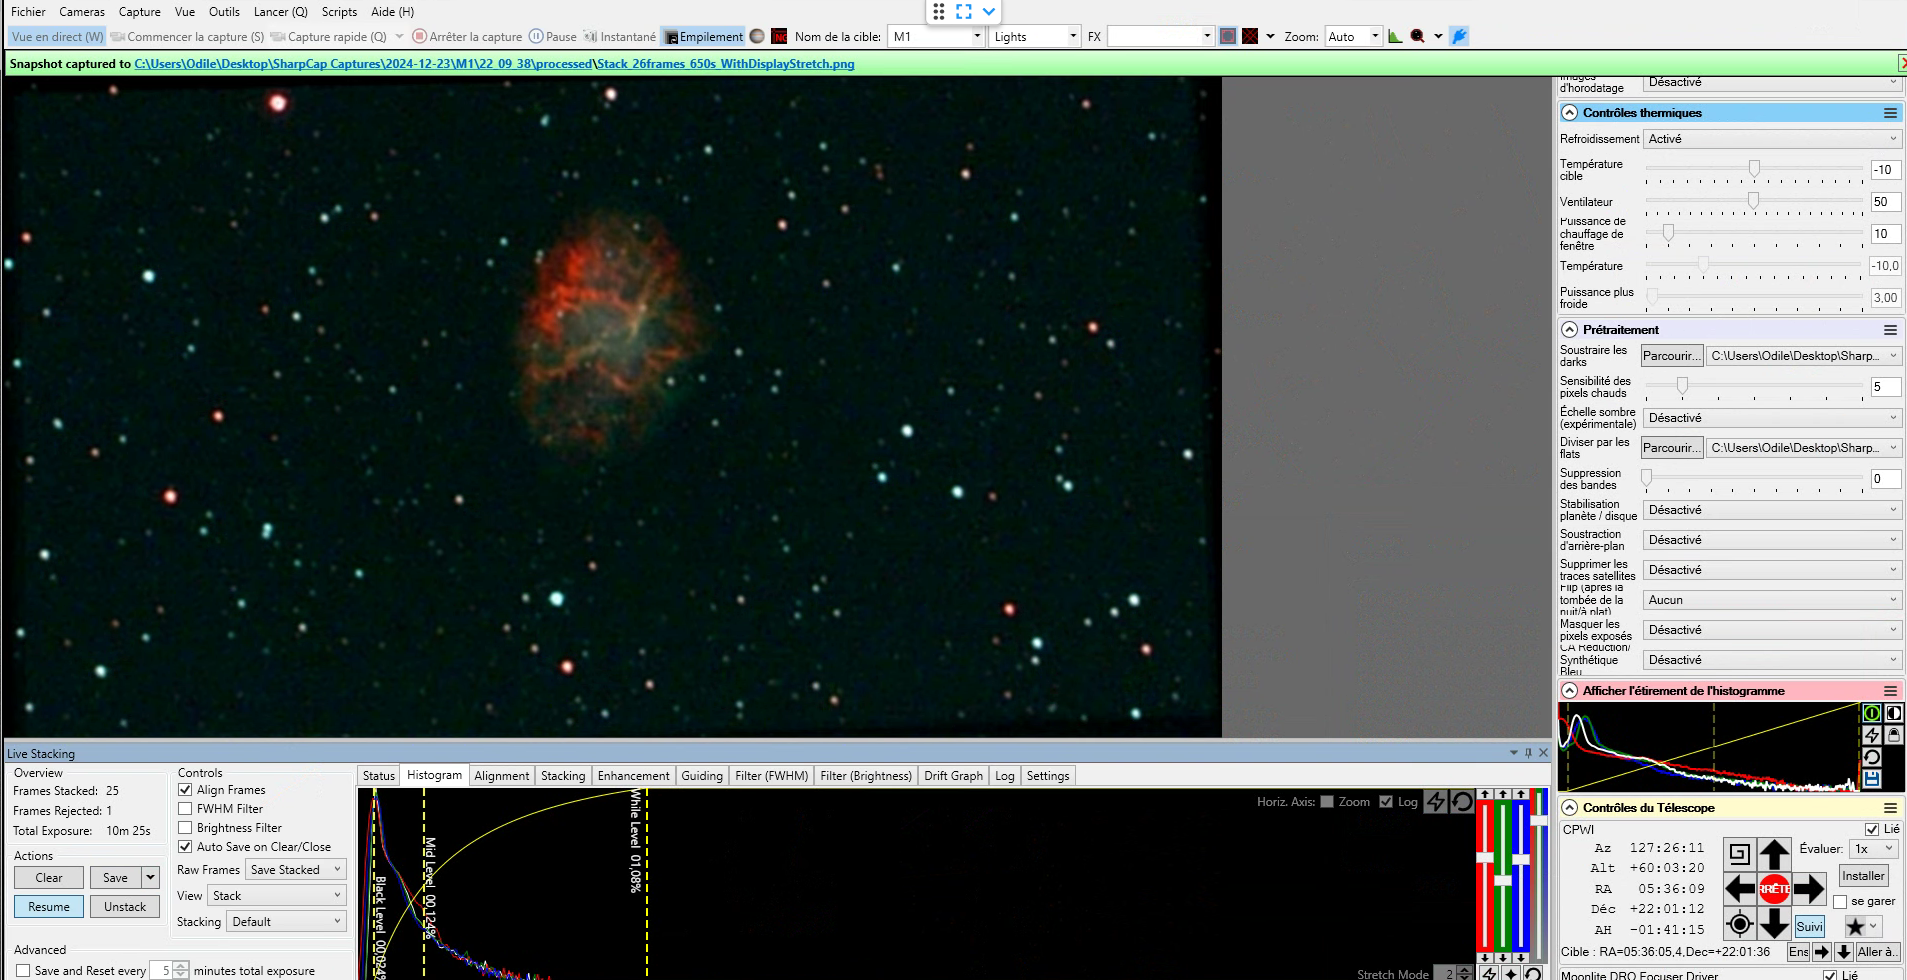Move telescope right with large right arrow

click(x=1809, y=888)
